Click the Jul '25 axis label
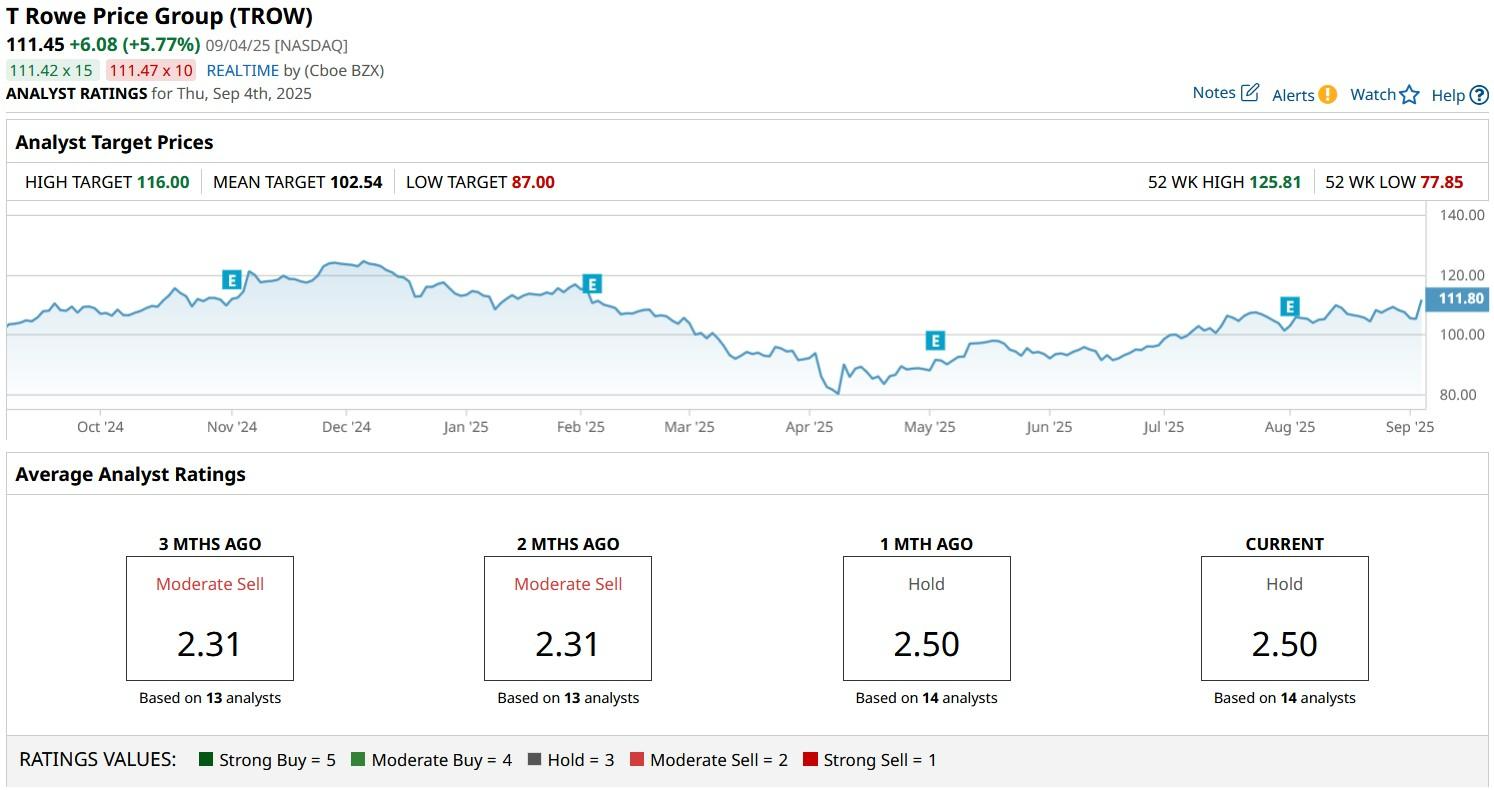The height and width of the screenshot is (790, 1494). [x=1163, y=427]
